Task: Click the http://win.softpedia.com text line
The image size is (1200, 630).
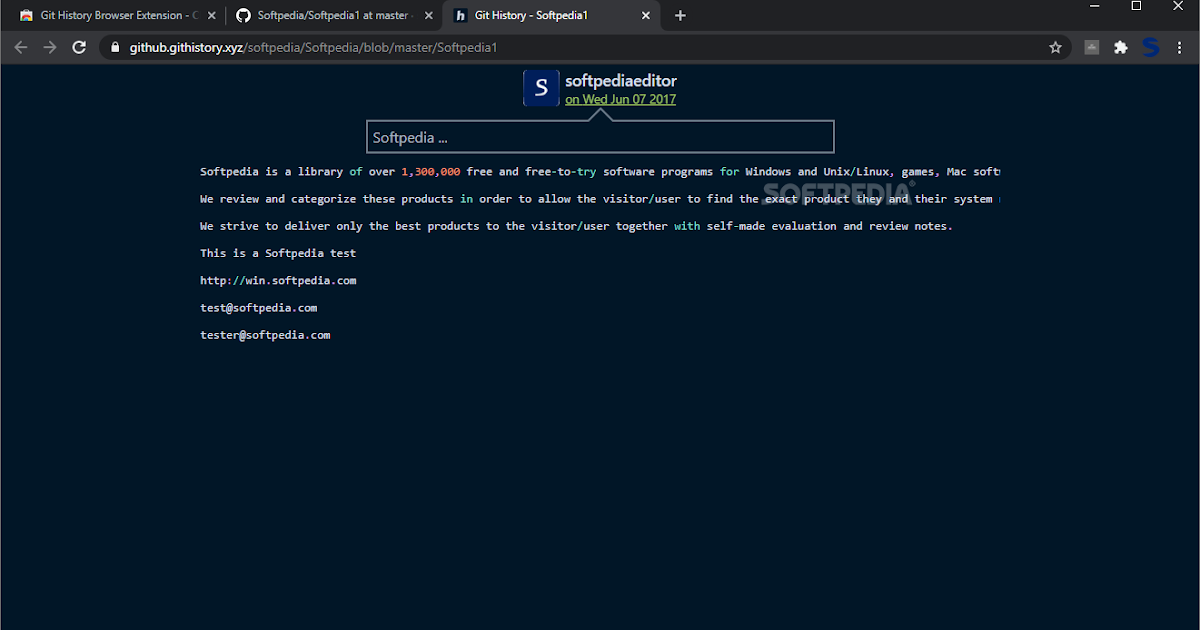Action: pos(278,280)
